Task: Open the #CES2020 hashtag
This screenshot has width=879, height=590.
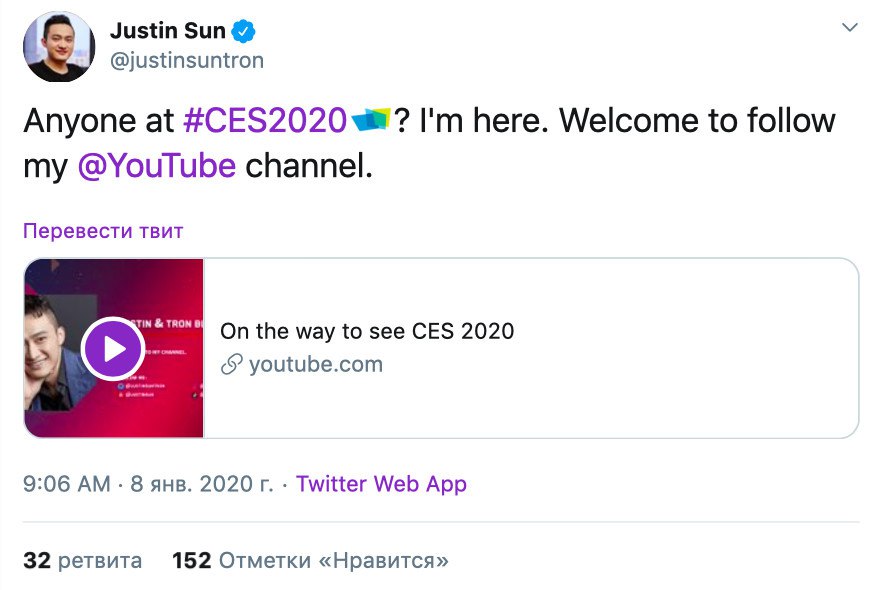Action: (x=265, y=121)
